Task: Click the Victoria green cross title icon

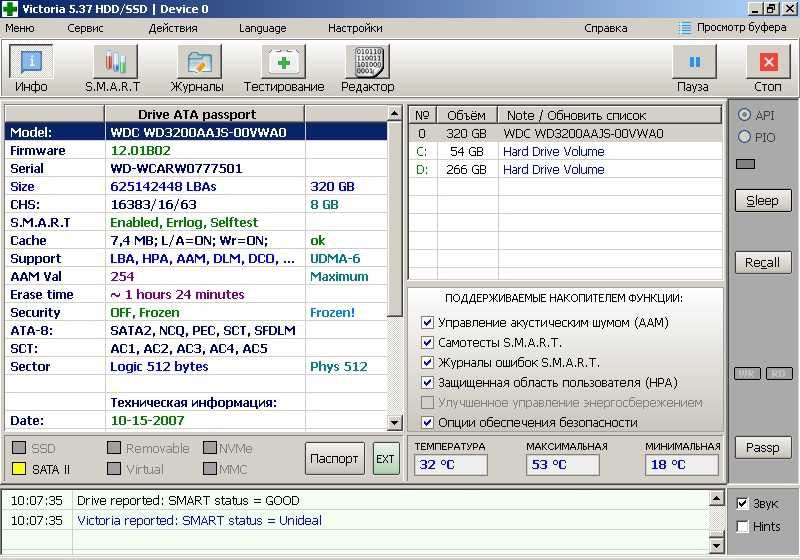Action: coord(9,8)
